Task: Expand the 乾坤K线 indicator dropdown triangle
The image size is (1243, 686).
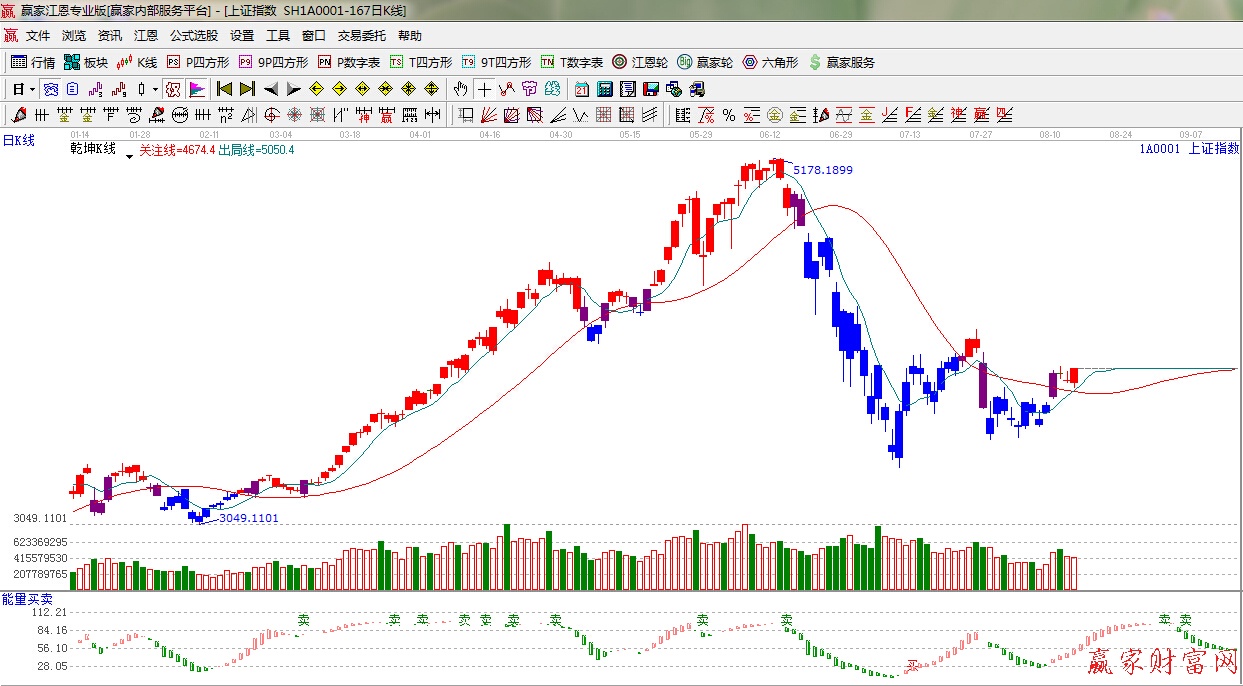Action: click(128, 156)
